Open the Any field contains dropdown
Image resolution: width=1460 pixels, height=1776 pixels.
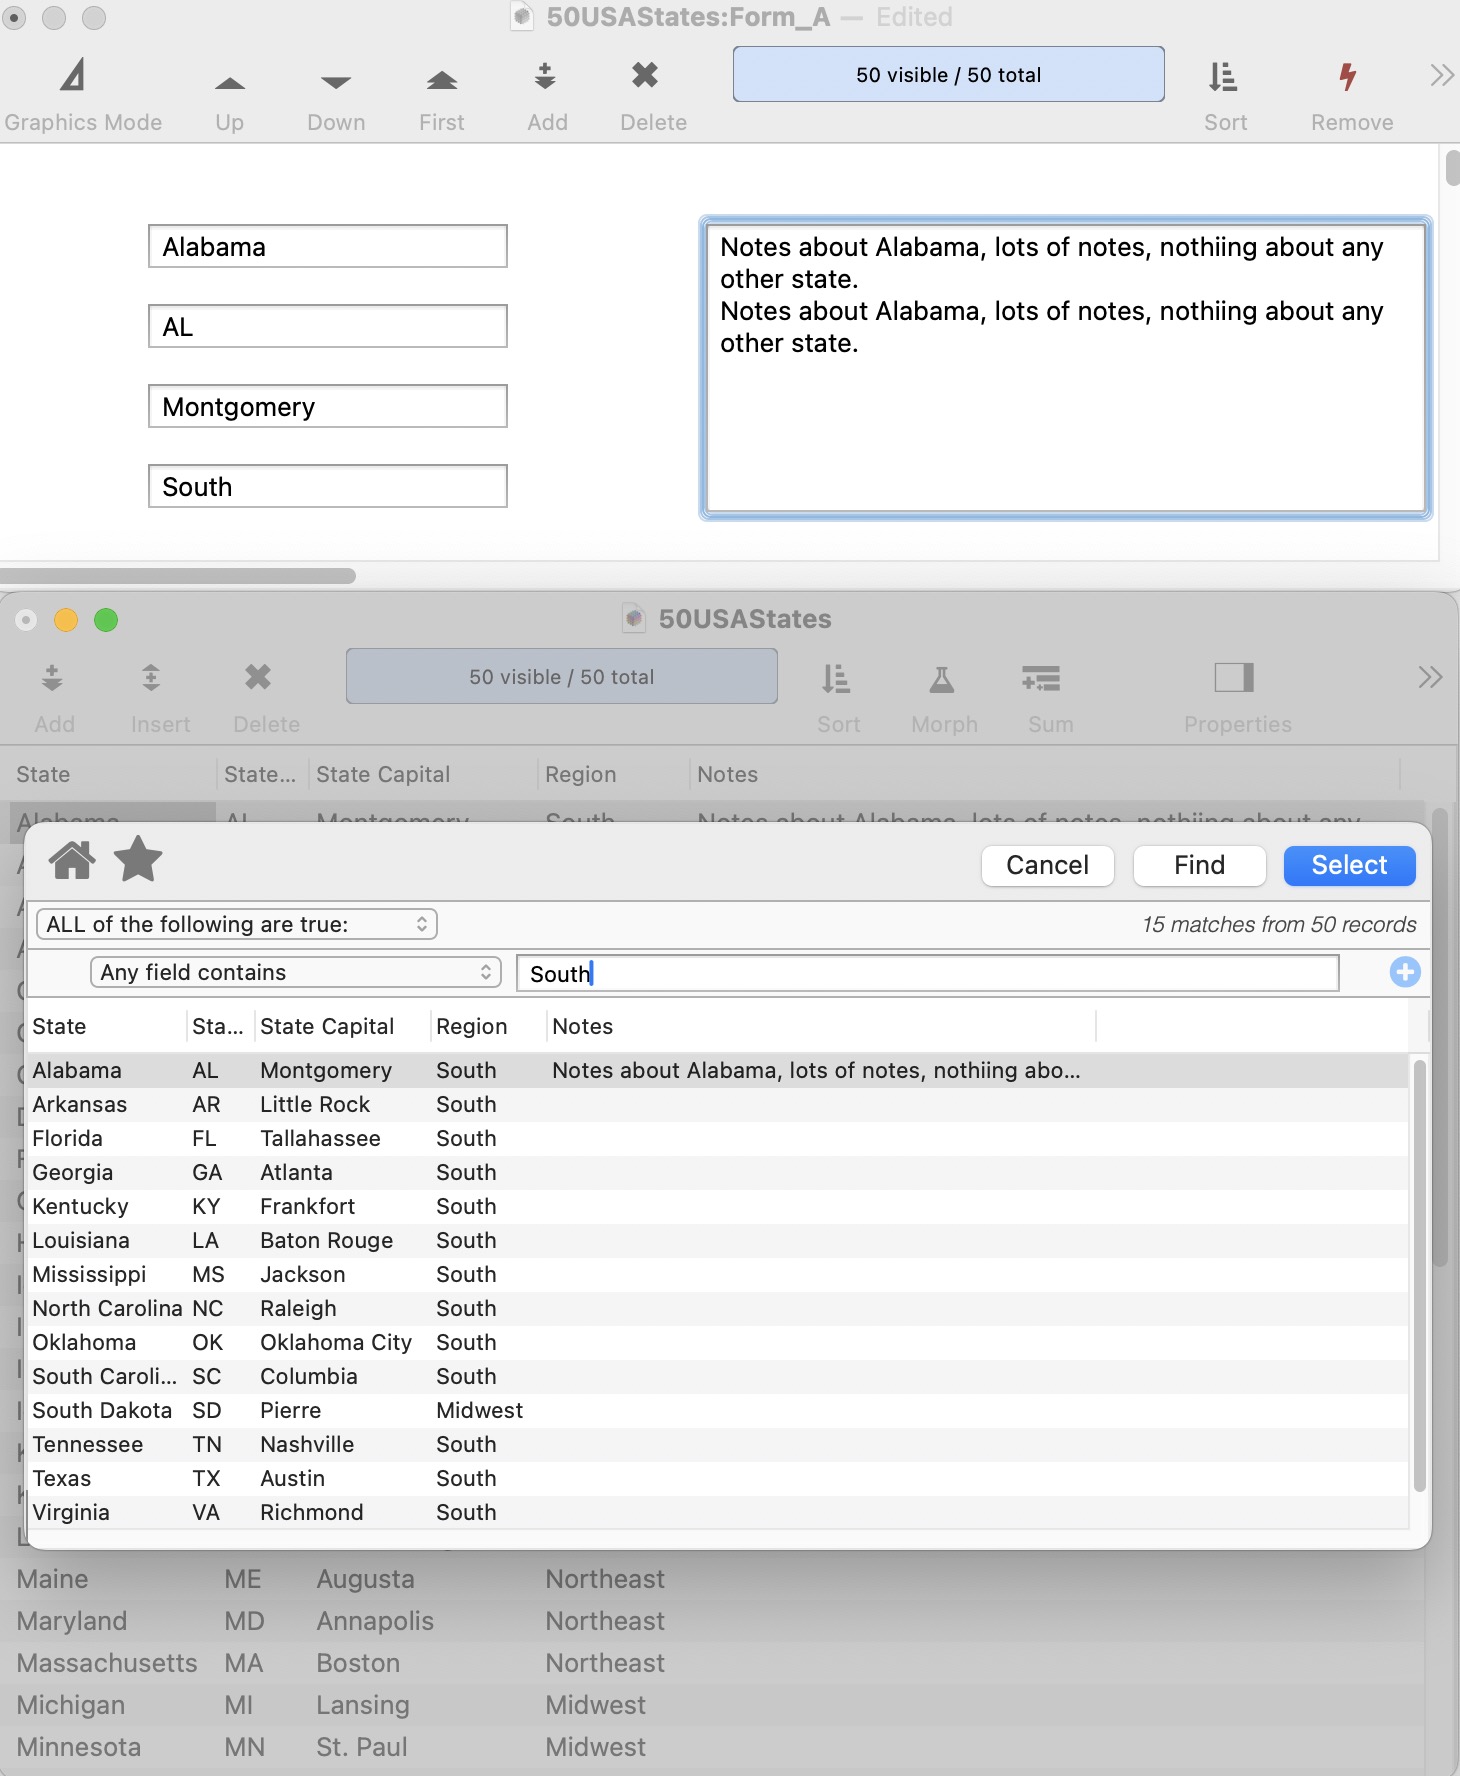(x=296, y=972)
